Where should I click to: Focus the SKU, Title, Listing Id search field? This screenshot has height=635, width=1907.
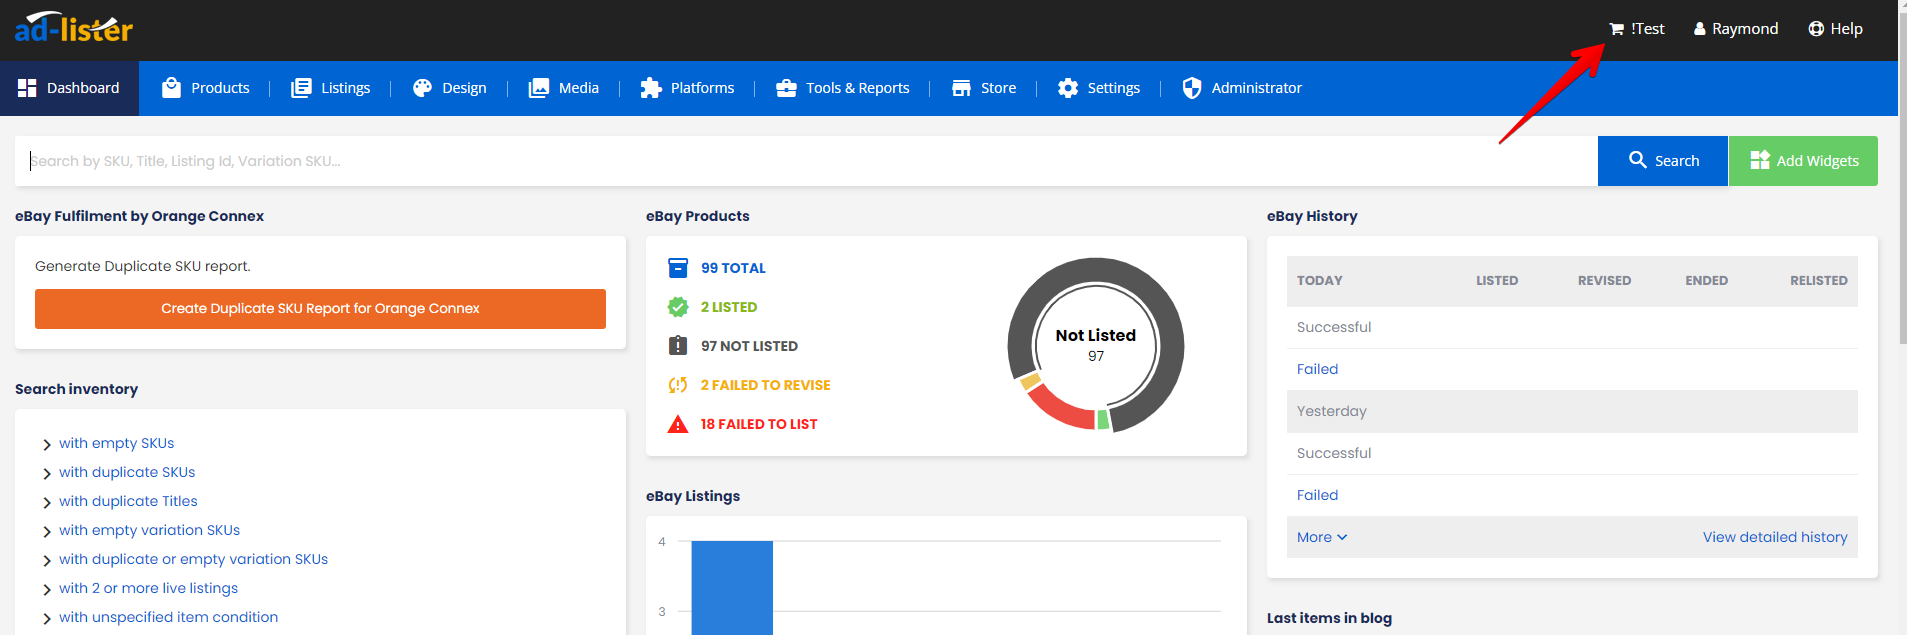point(806,161)
